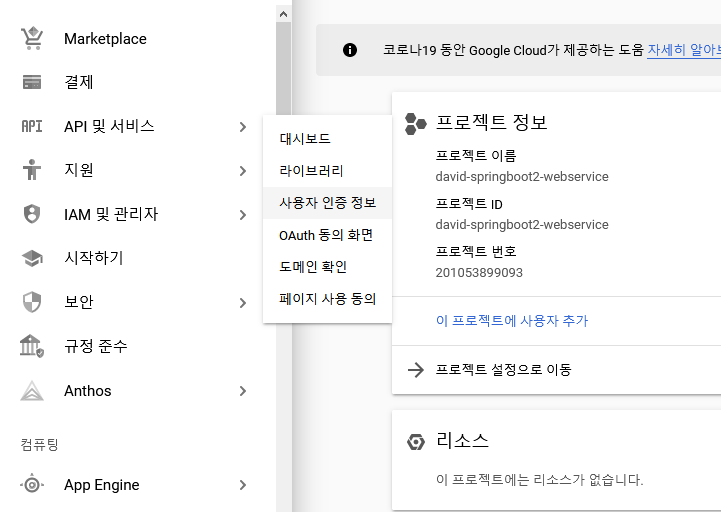This screenshot has height=512, width=721.
Task: Click the 보안 shield icon
Action: click(32, 302)
